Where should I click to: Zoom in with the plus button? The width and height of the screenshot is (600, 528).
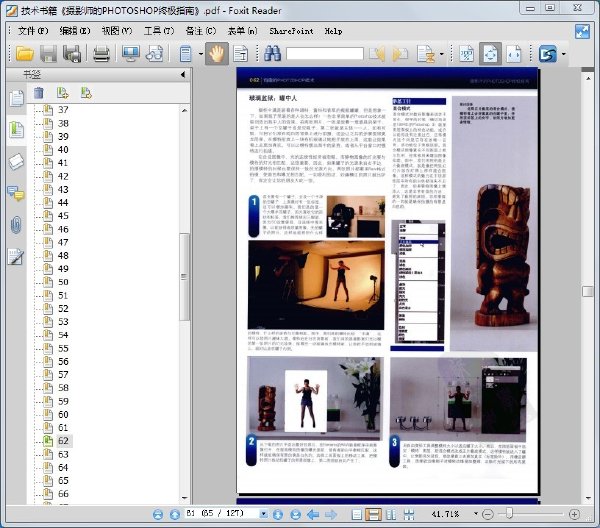(x=574, y=514)
